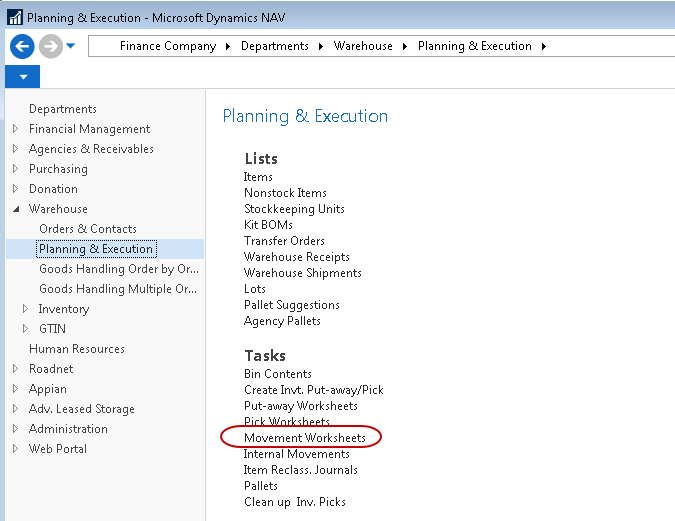Expand the Adv. Leased Storage node
The width and height of the screenshot is (675, 521).
tap(15, 409)
